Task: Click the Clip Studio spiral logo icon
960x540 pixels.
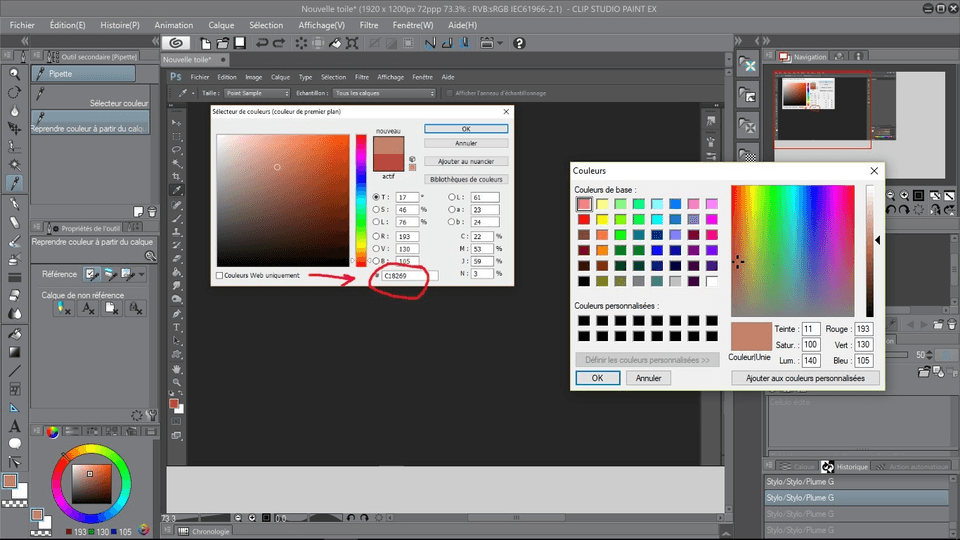Action: pyautogui.click(x=176, y=43)
